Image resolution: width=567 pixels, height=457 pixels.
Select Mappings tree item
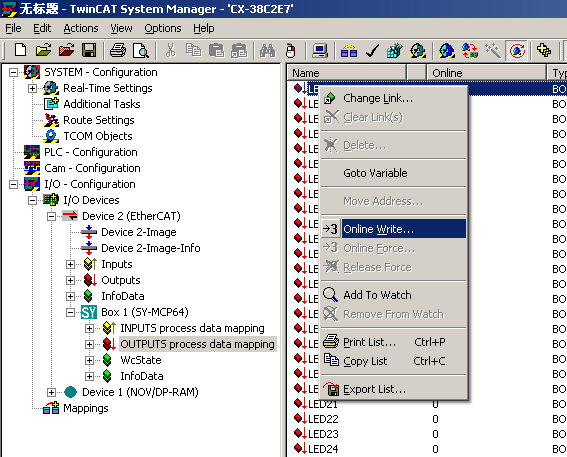[x=86, y=408]
